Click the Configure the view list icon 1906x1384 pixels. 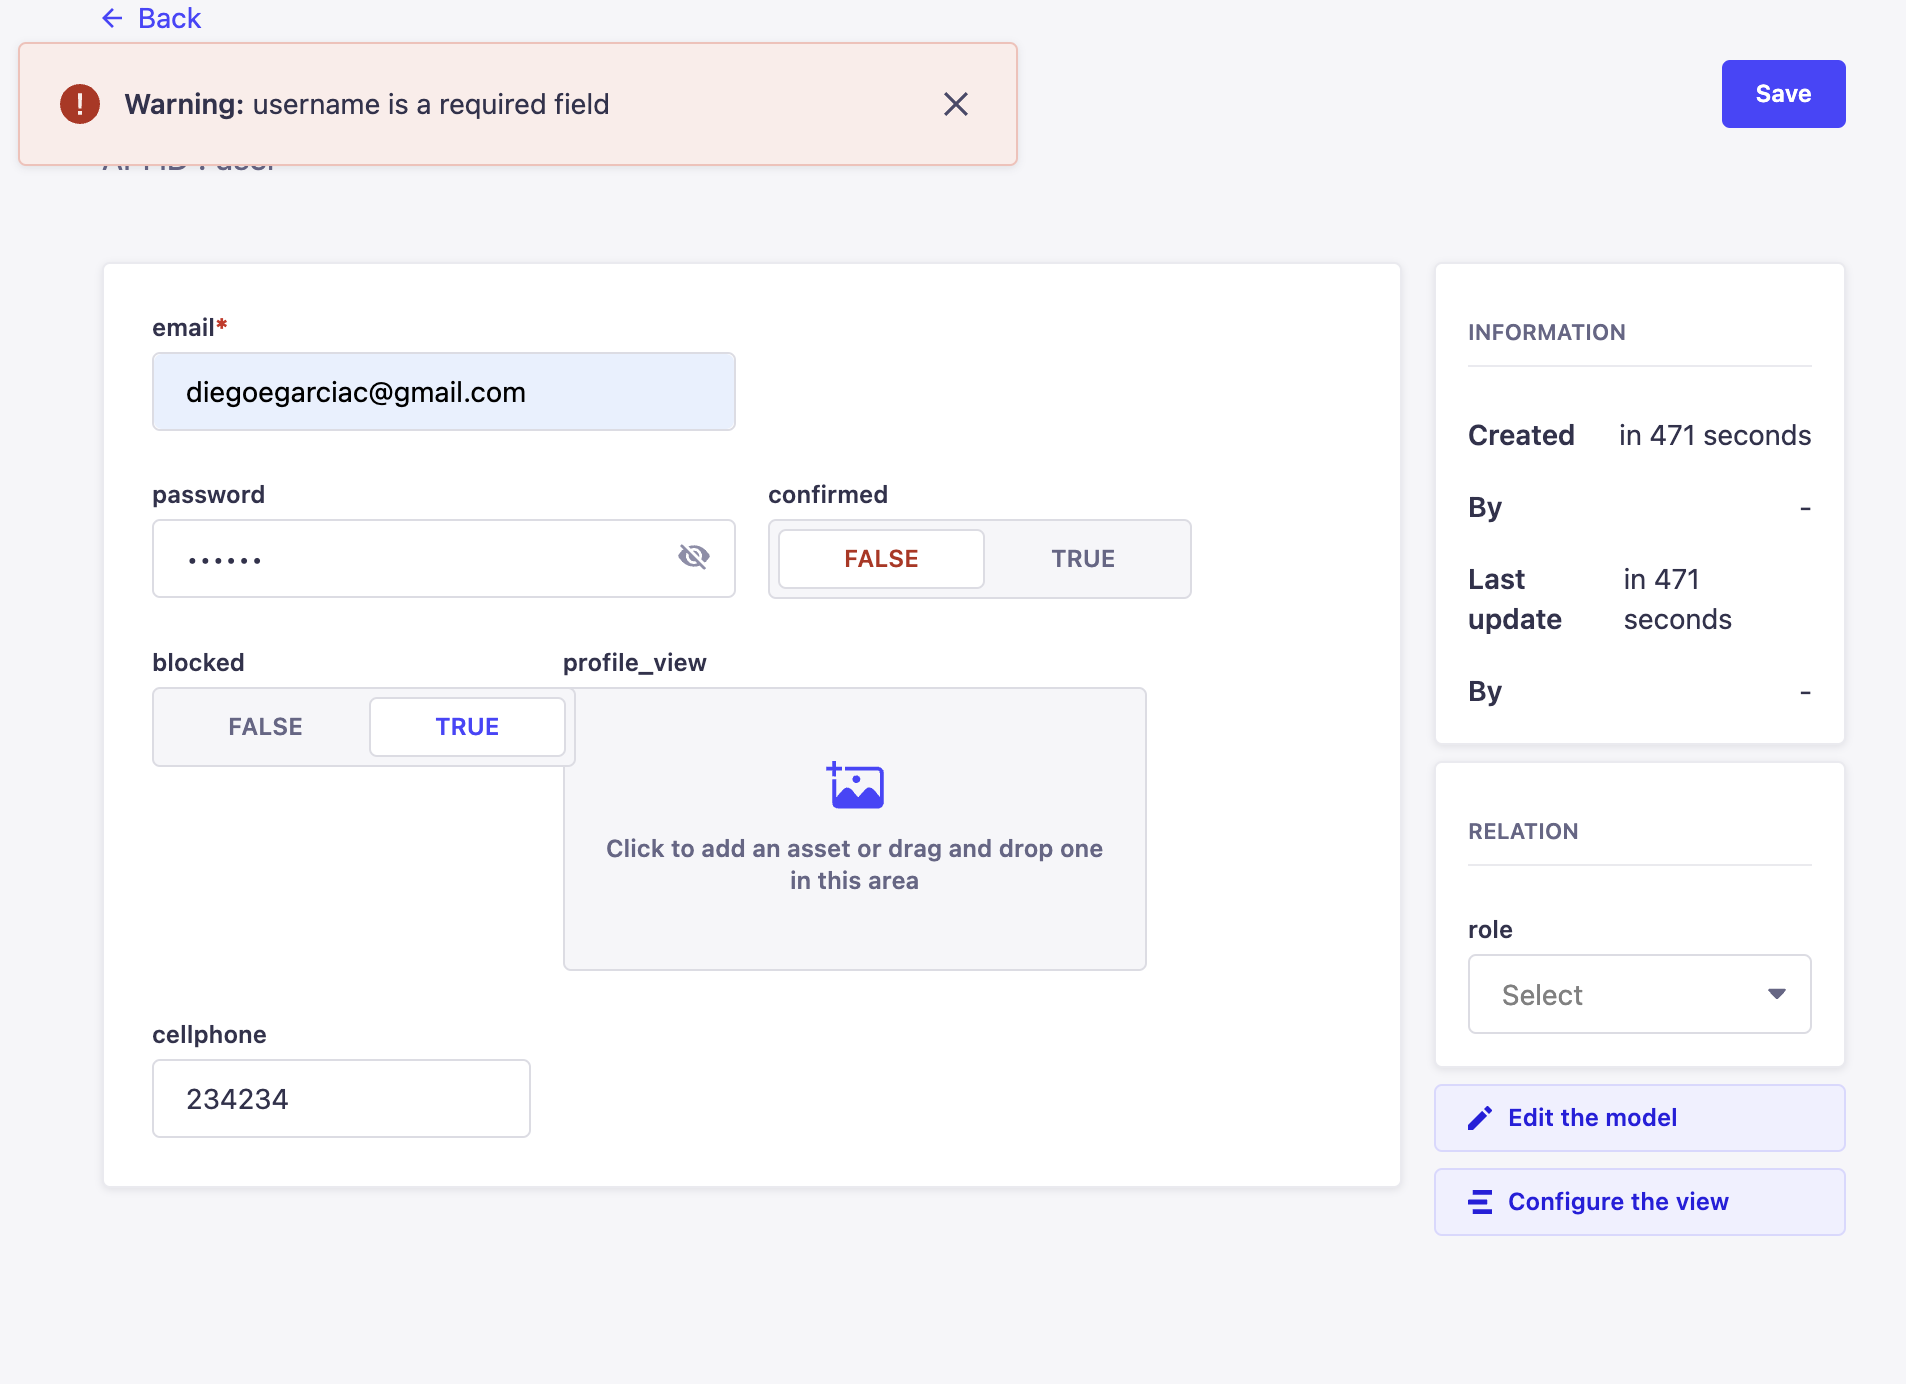tap(1480, 1201)
